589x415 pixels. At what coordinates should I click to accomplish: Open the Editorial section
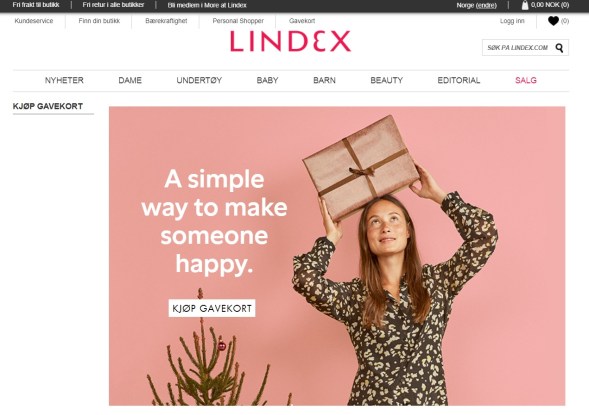pos(459,80)
